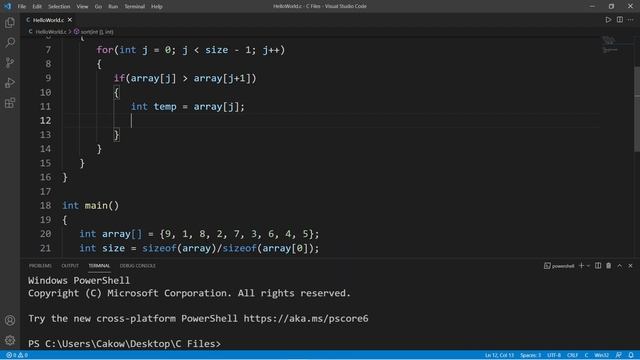Open the Run and Debug view

(x=10, y=82)
